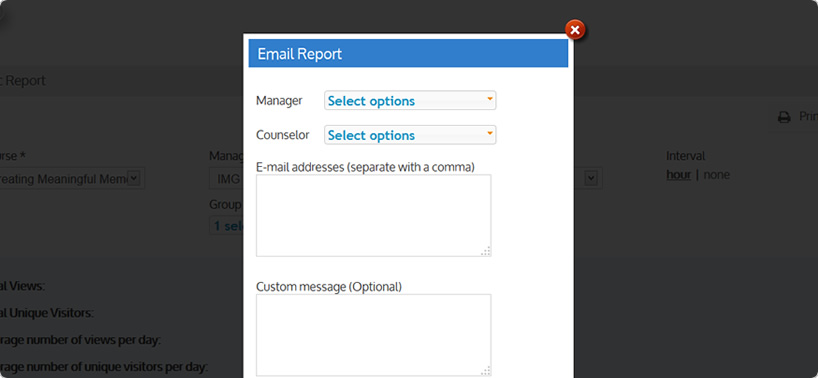This screenshot has width=818, height=378.
Task: Open the IMG manager dropdown behind dialog
Action: (226, 179)
